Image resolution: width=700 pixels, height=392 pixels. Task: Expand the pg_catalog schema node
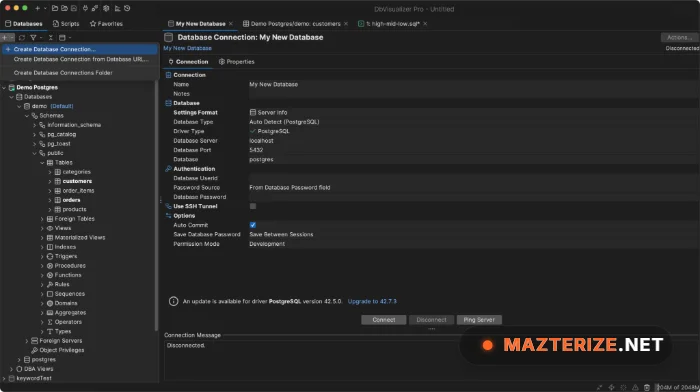34,134
